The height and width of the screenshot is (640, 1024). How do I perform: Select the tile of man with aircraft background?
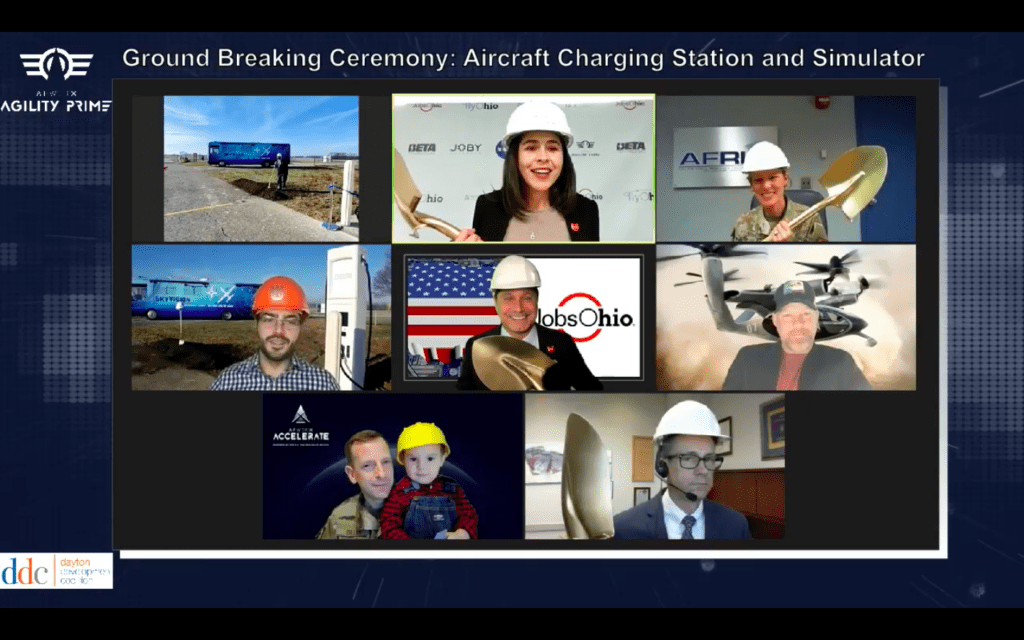pyautogui.click(x=786, y=317)
